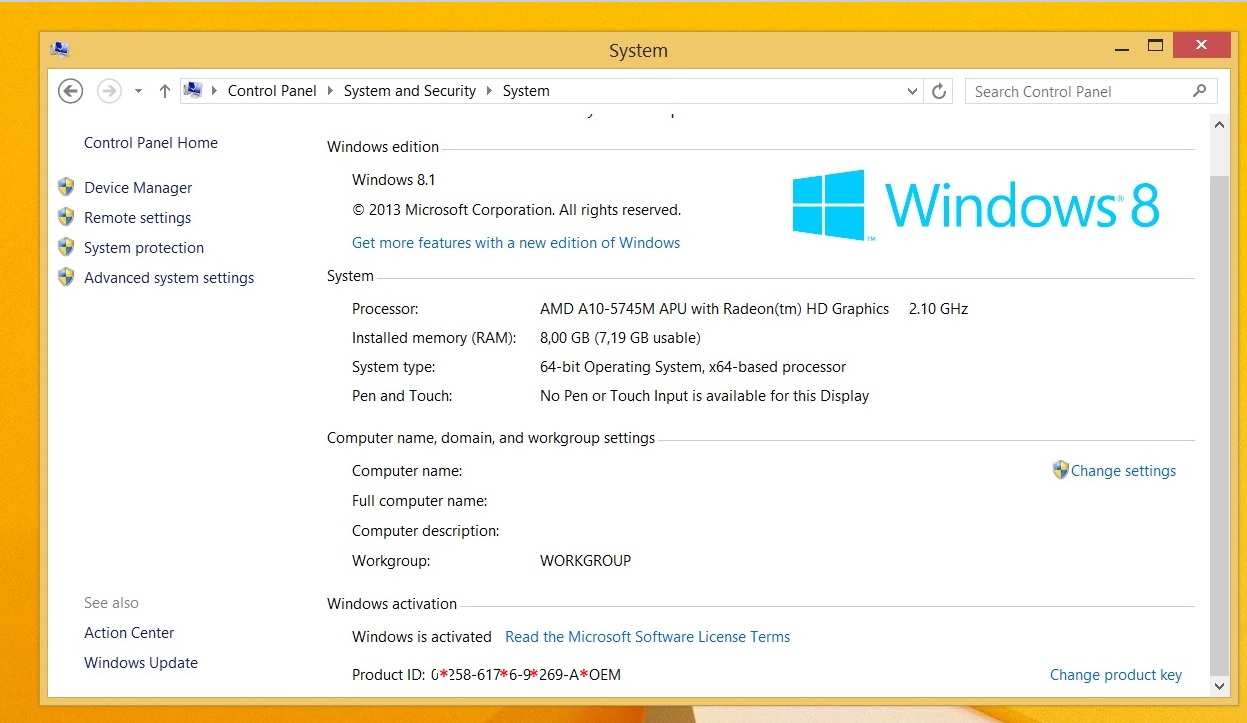1247x723 pixels.
Task: Click the computer icon in address bar
Action: (x=193, y=90)
